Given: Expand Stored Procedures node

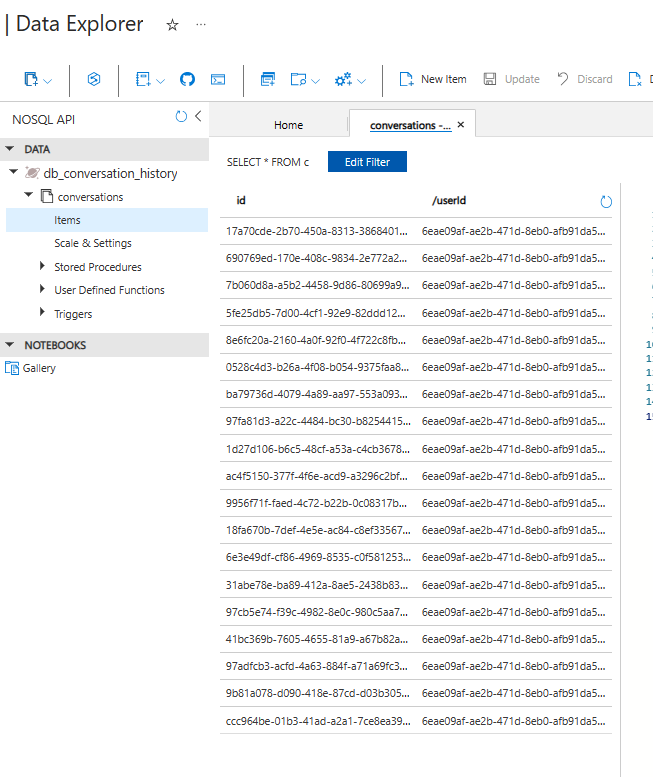Looking at the screenshot, I should tap(42, 266).
